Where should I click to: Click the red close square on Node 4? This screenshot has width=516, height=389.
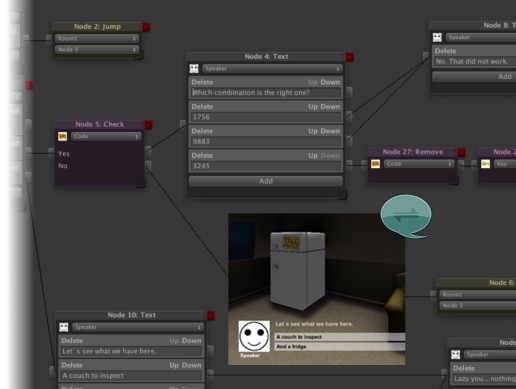[x=349, y=57]
